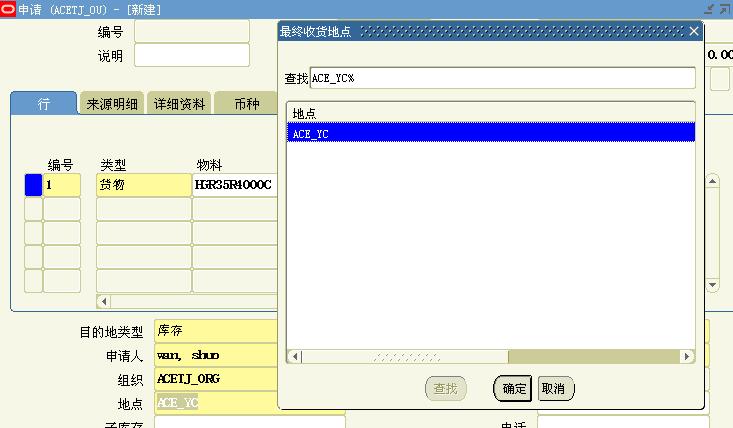Click left arrow of lines horizontal scrollbar

(103, 301)
